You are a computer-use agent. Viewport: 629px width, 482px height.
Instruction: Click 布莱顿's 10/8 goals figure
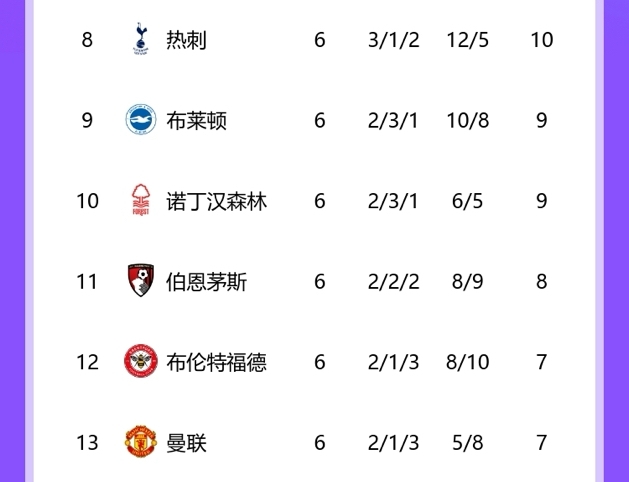(x=467, y=120)
